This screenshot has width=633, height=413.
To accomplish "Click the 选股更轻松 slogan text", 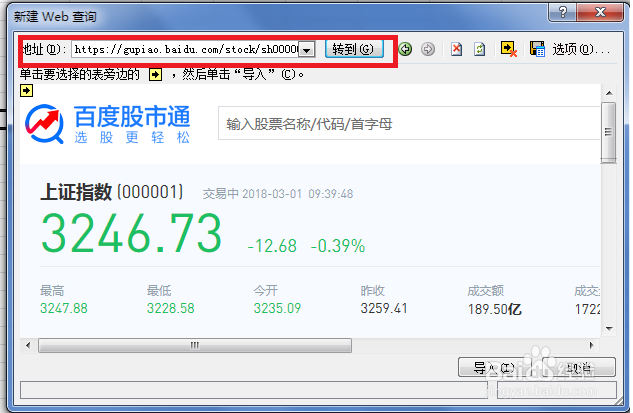I will 132,138.
